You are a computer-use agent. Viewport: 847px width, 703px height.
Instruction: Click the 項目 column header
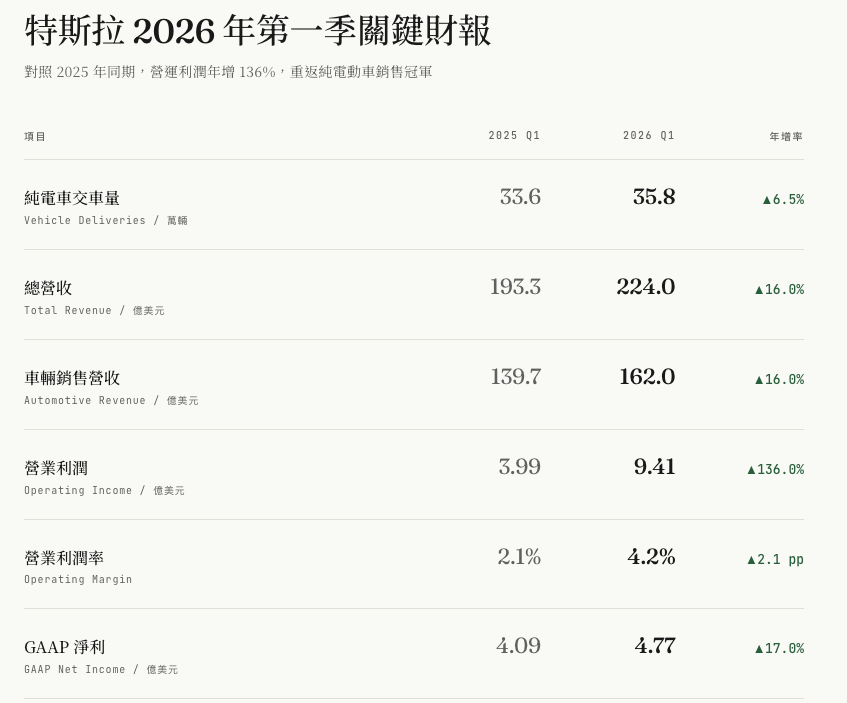(35, 136)
